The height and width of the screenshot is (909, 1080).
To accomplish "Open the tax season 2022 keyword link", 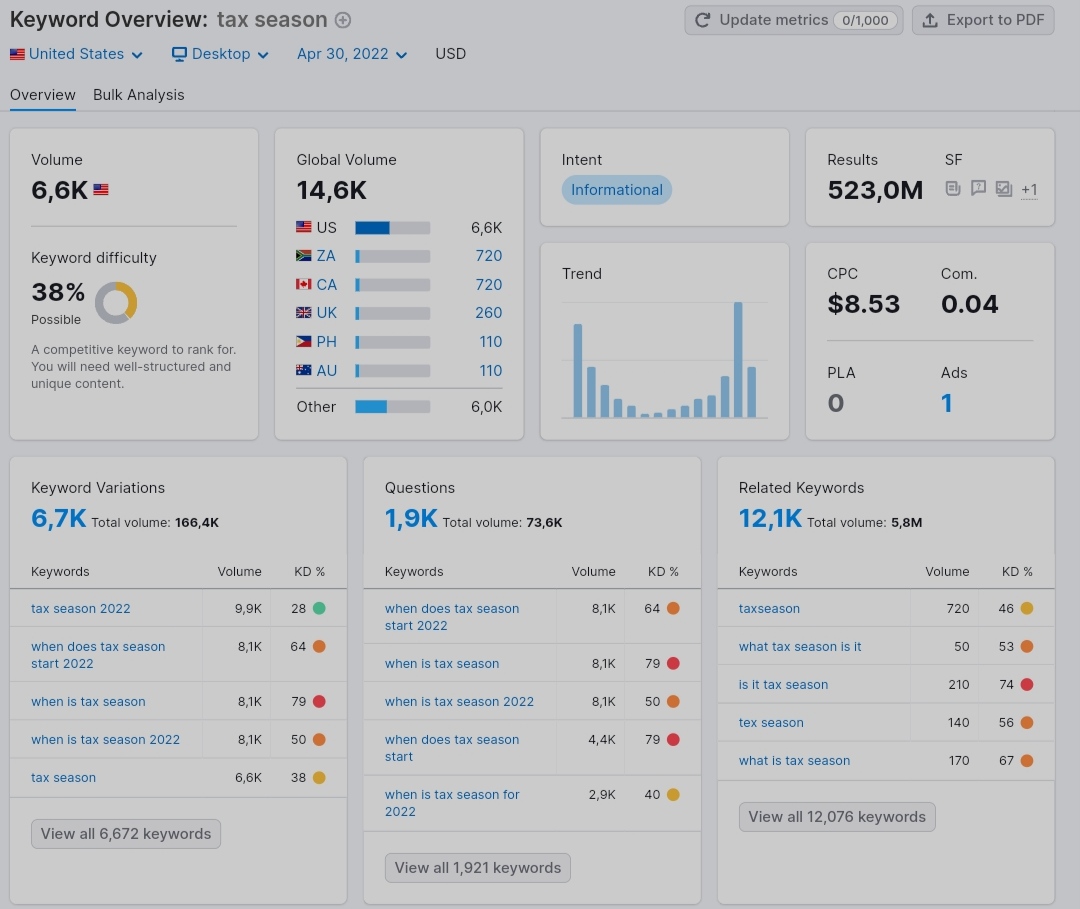I will [x=81, y=609].
